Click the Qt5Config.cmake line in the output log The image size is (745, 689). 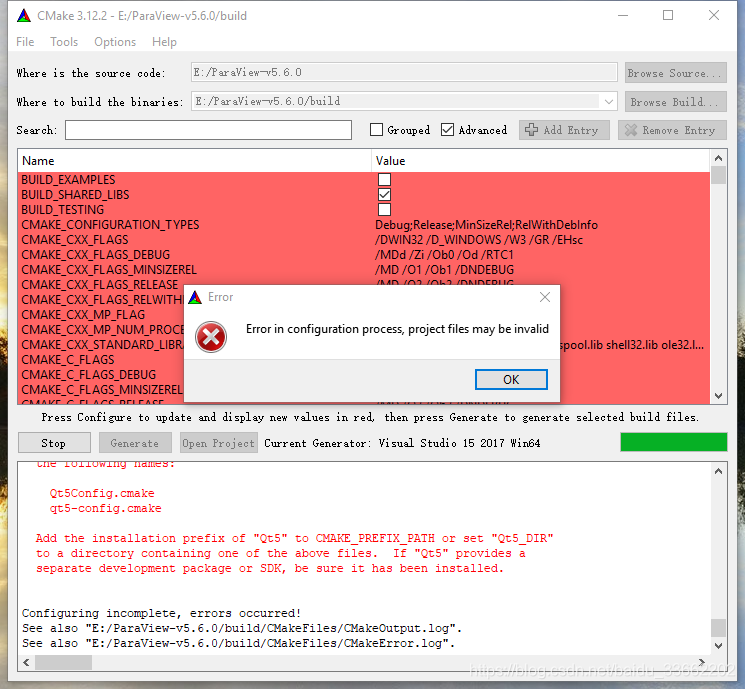tap(102, 493)
